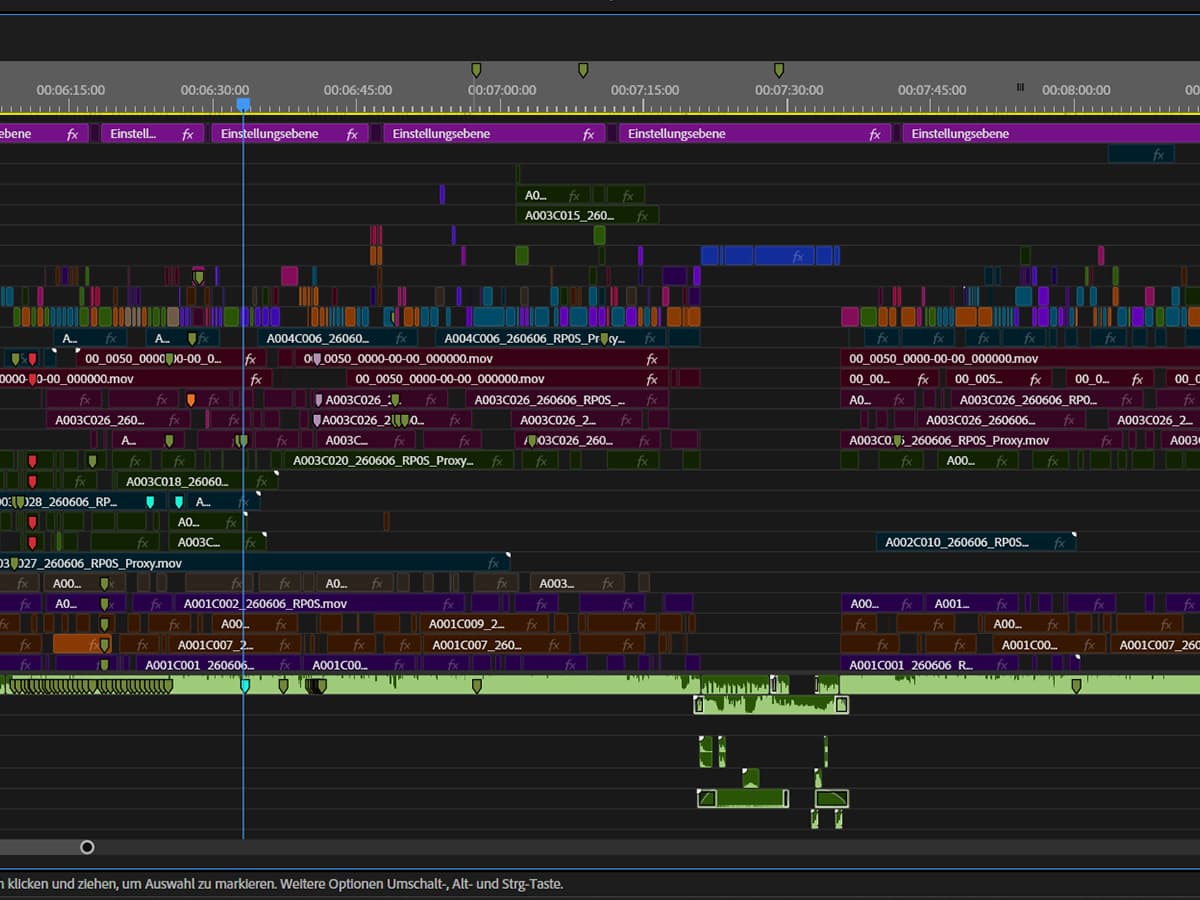Select the truncated Einstell... adjustment layer clip

pyautogui.click(x=152, y=134)
